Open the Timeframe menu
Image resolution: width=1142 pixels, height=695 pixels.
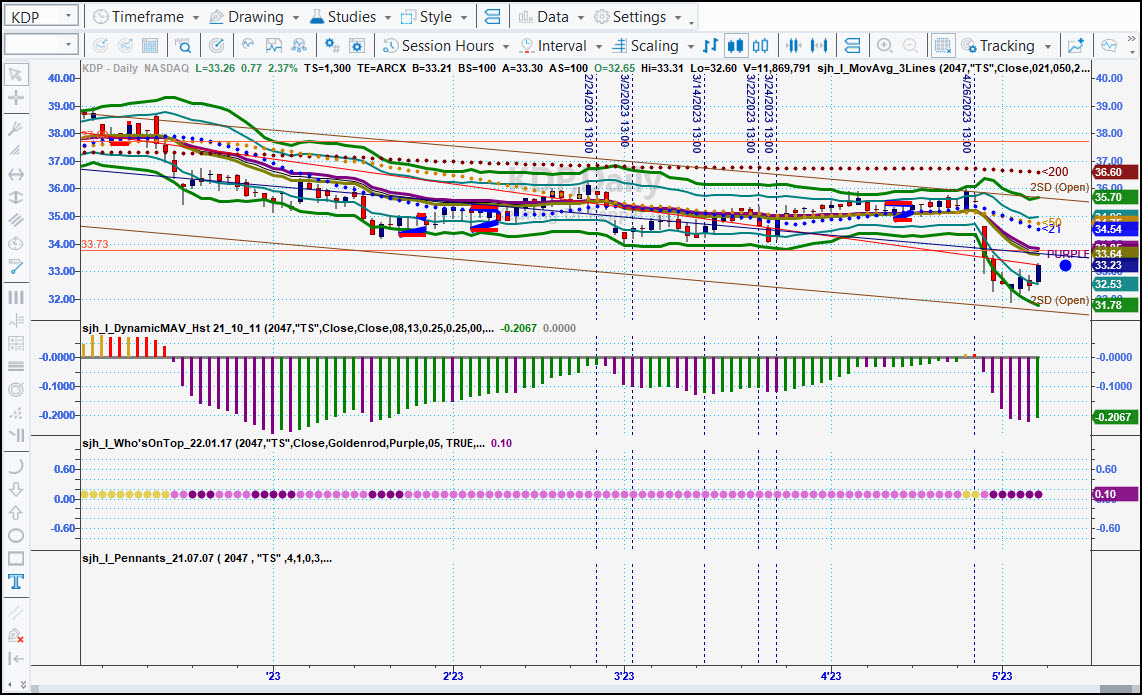click(146, 17)
